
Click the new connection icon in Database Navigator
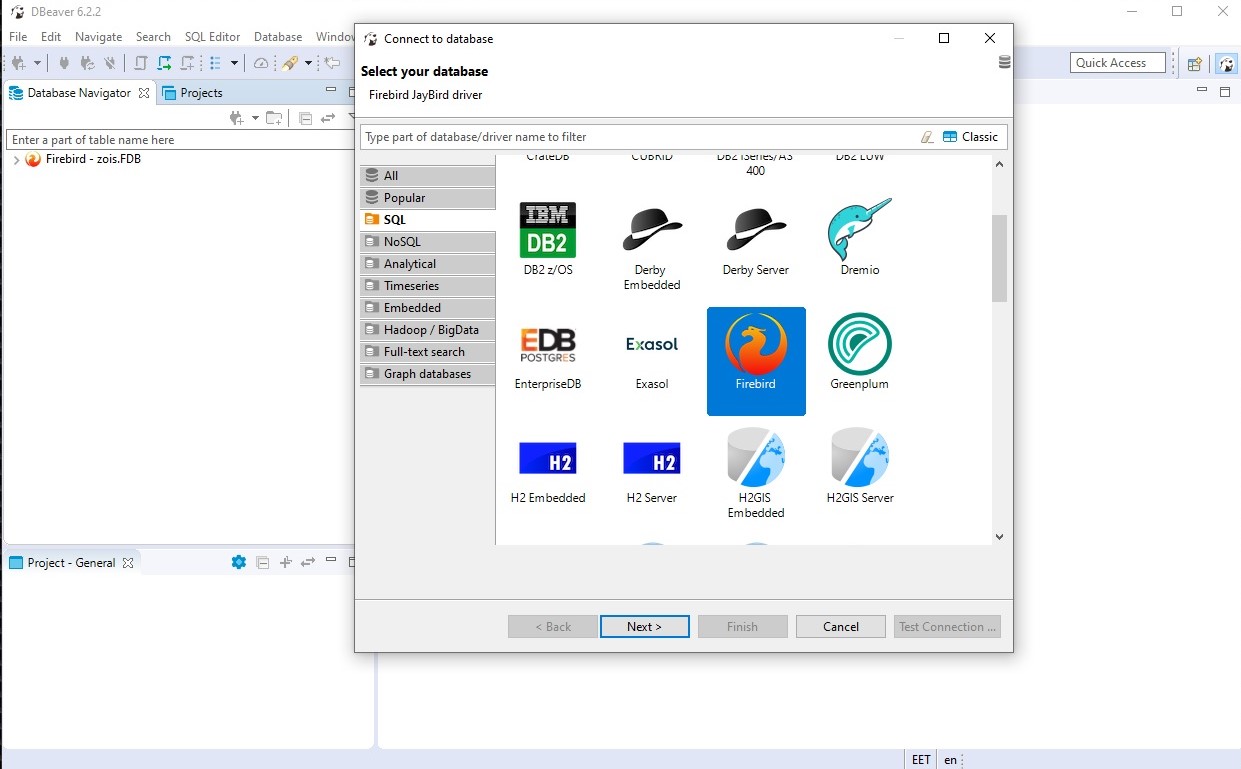pos(236,118)
